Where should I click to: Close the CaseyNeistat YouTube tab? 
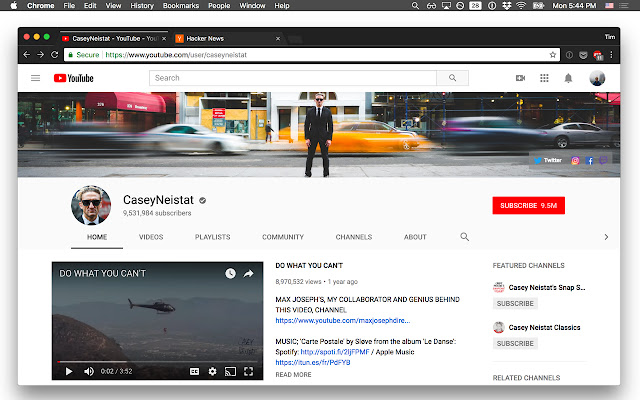pyautogui.click(x=164, y=38)
